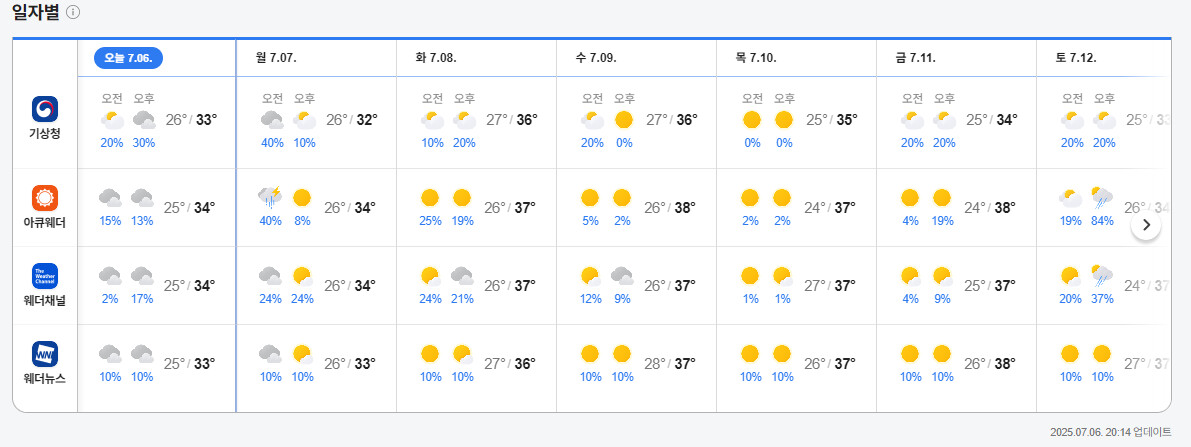Click 기상청 sunny icon for Wednesday afternoon
The height and width of the screenshot is (447, 1191).
click(x=624, y=120)
